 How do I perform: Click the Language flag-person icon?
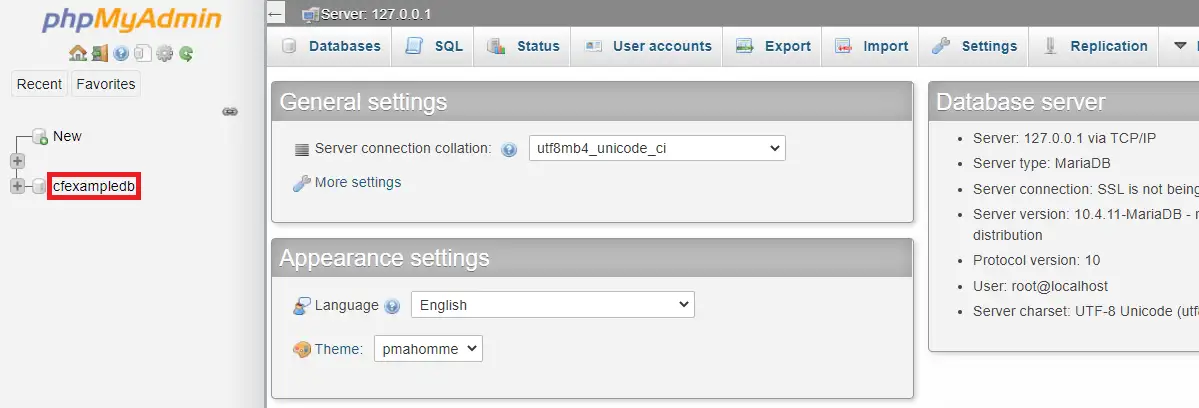[x=302, y=306]
